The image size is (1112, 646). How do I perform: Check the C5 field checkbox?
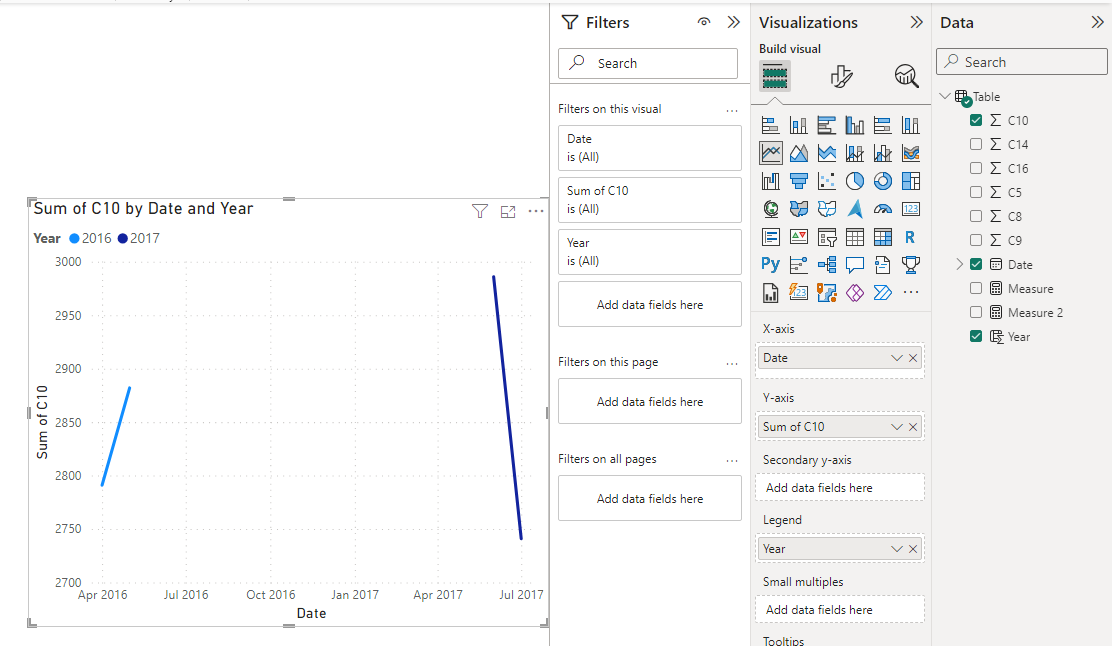[x=976, y=192]
